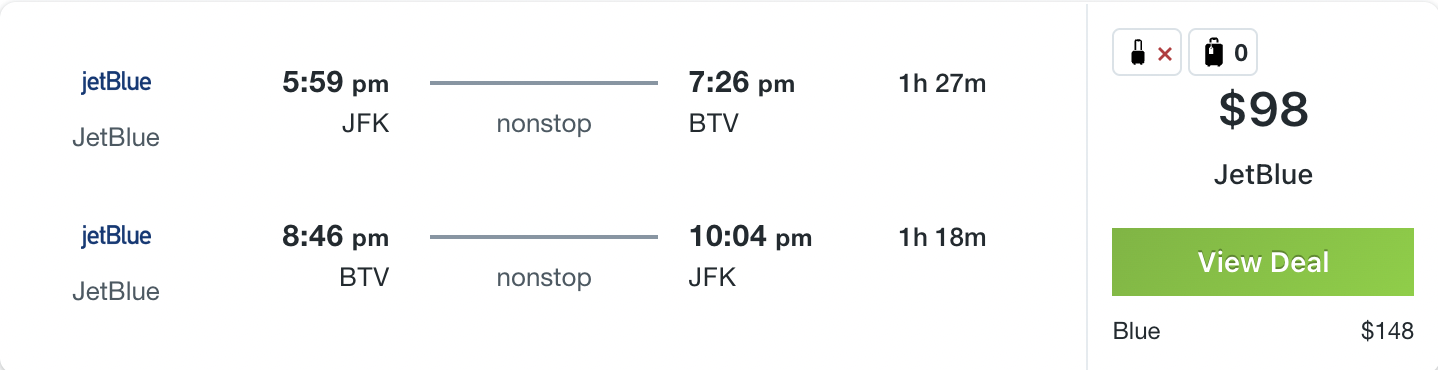Click the checked bag count icon
Image resolution: width=1438 pixels, height=370 pixels.
[x=1223, y=53]
